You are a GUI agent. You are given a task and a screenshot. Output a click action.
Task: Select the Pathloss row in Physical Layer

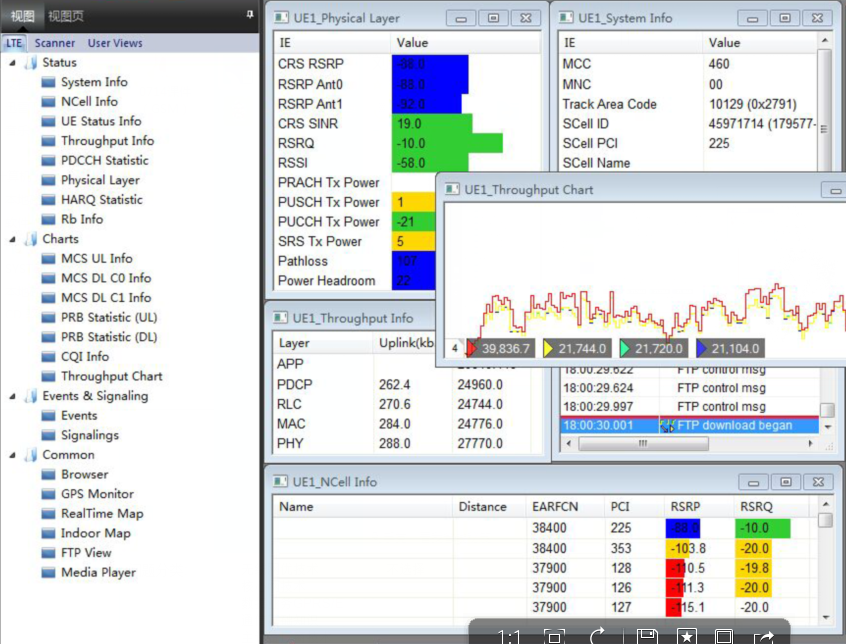click(x=356, y=261)
